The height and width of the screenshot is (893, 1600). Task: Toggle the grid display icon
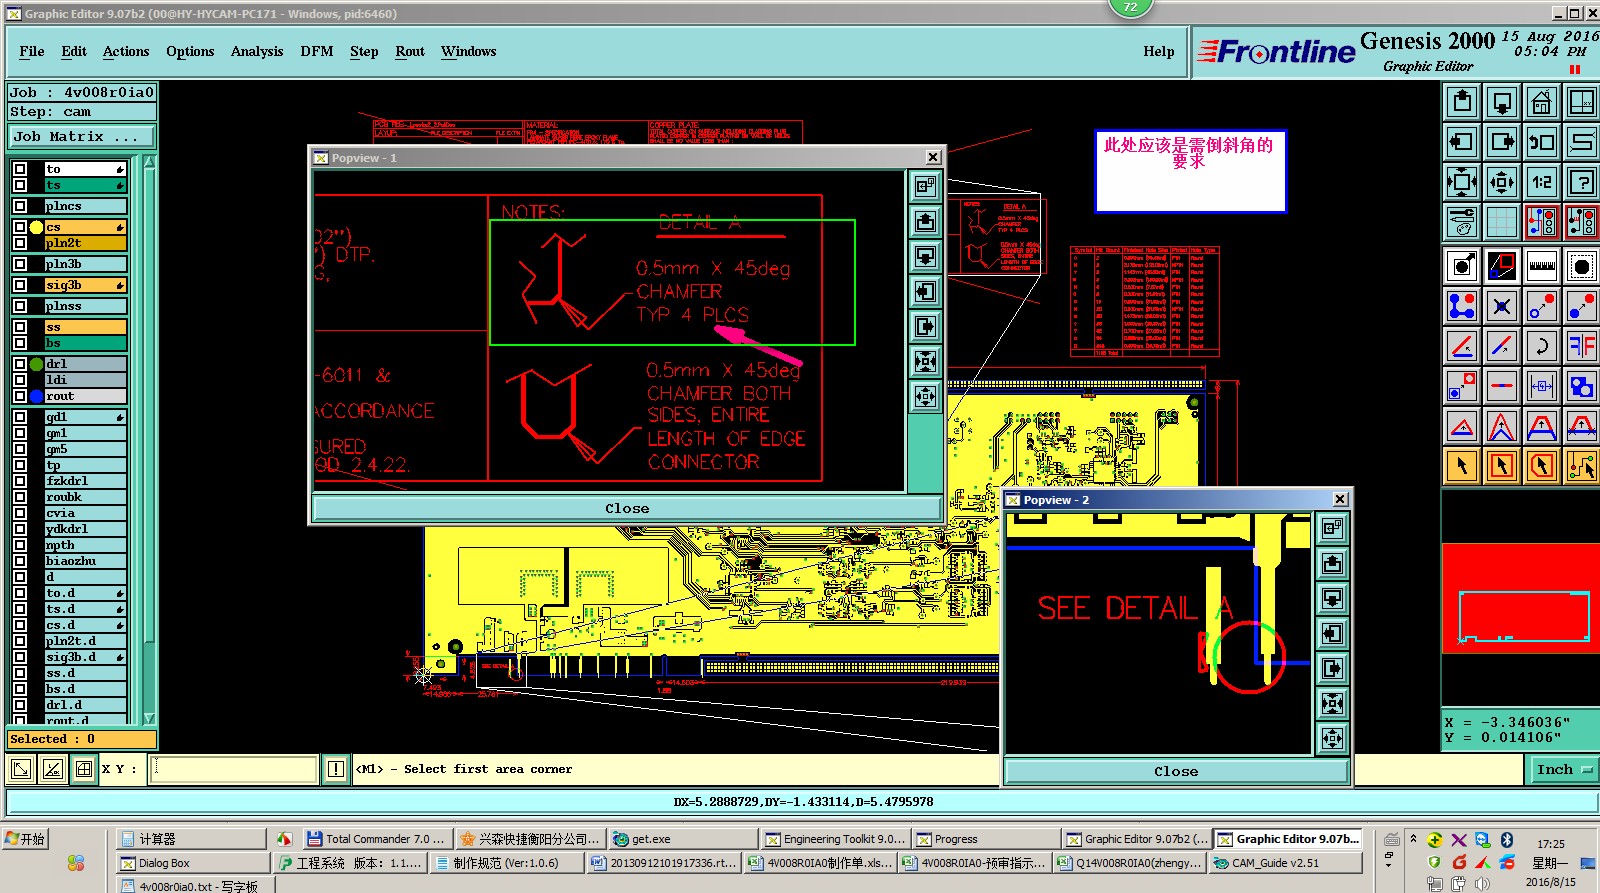(1502, 222)
